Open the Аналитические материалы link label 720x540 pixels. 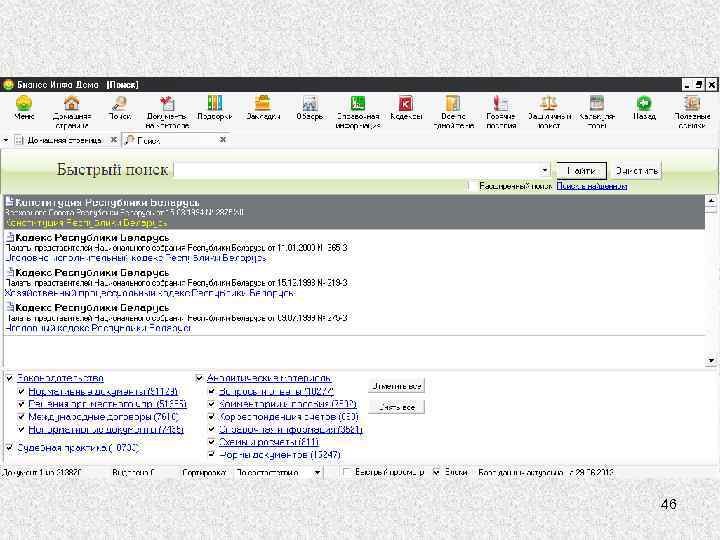(269, 378)
